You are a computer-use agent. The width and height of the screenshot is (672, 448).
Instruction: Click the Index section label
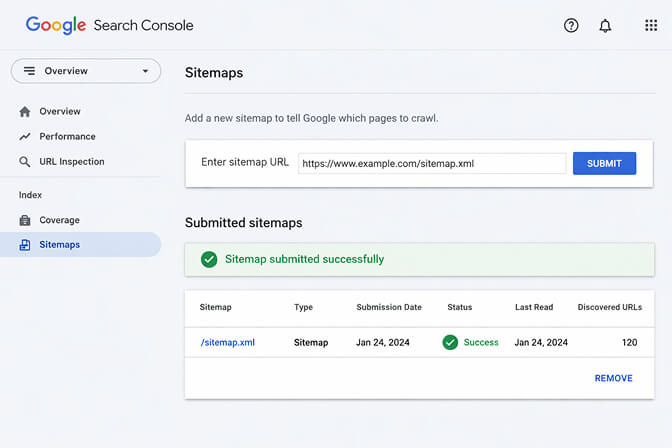[30, 195]
